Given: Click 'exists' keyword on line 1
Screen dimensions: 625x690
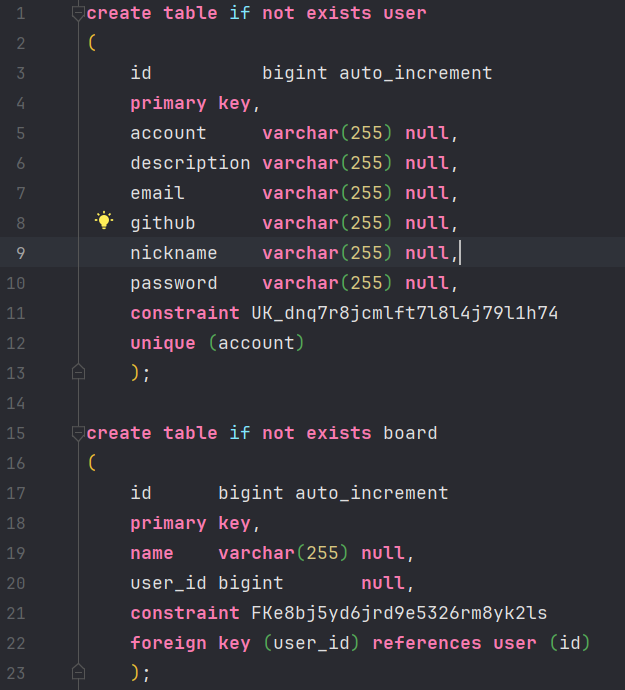Looking at the screenshot, I should 339,13.
